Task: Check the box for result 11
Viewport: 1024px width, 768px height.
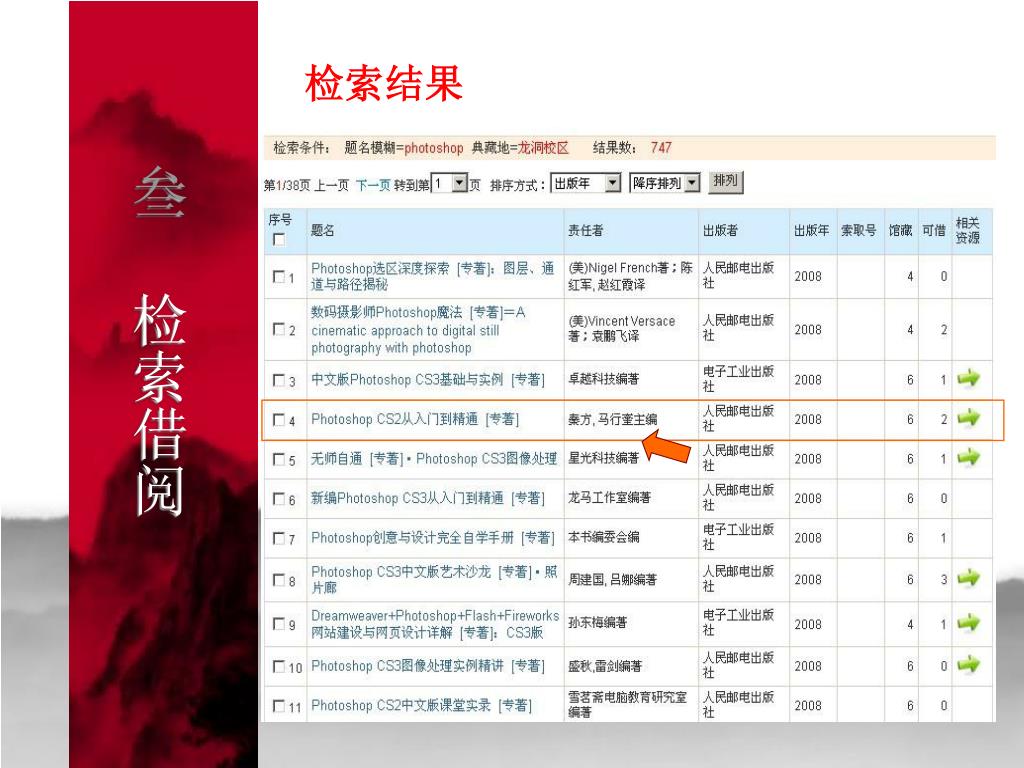Action: click(279, 705)
